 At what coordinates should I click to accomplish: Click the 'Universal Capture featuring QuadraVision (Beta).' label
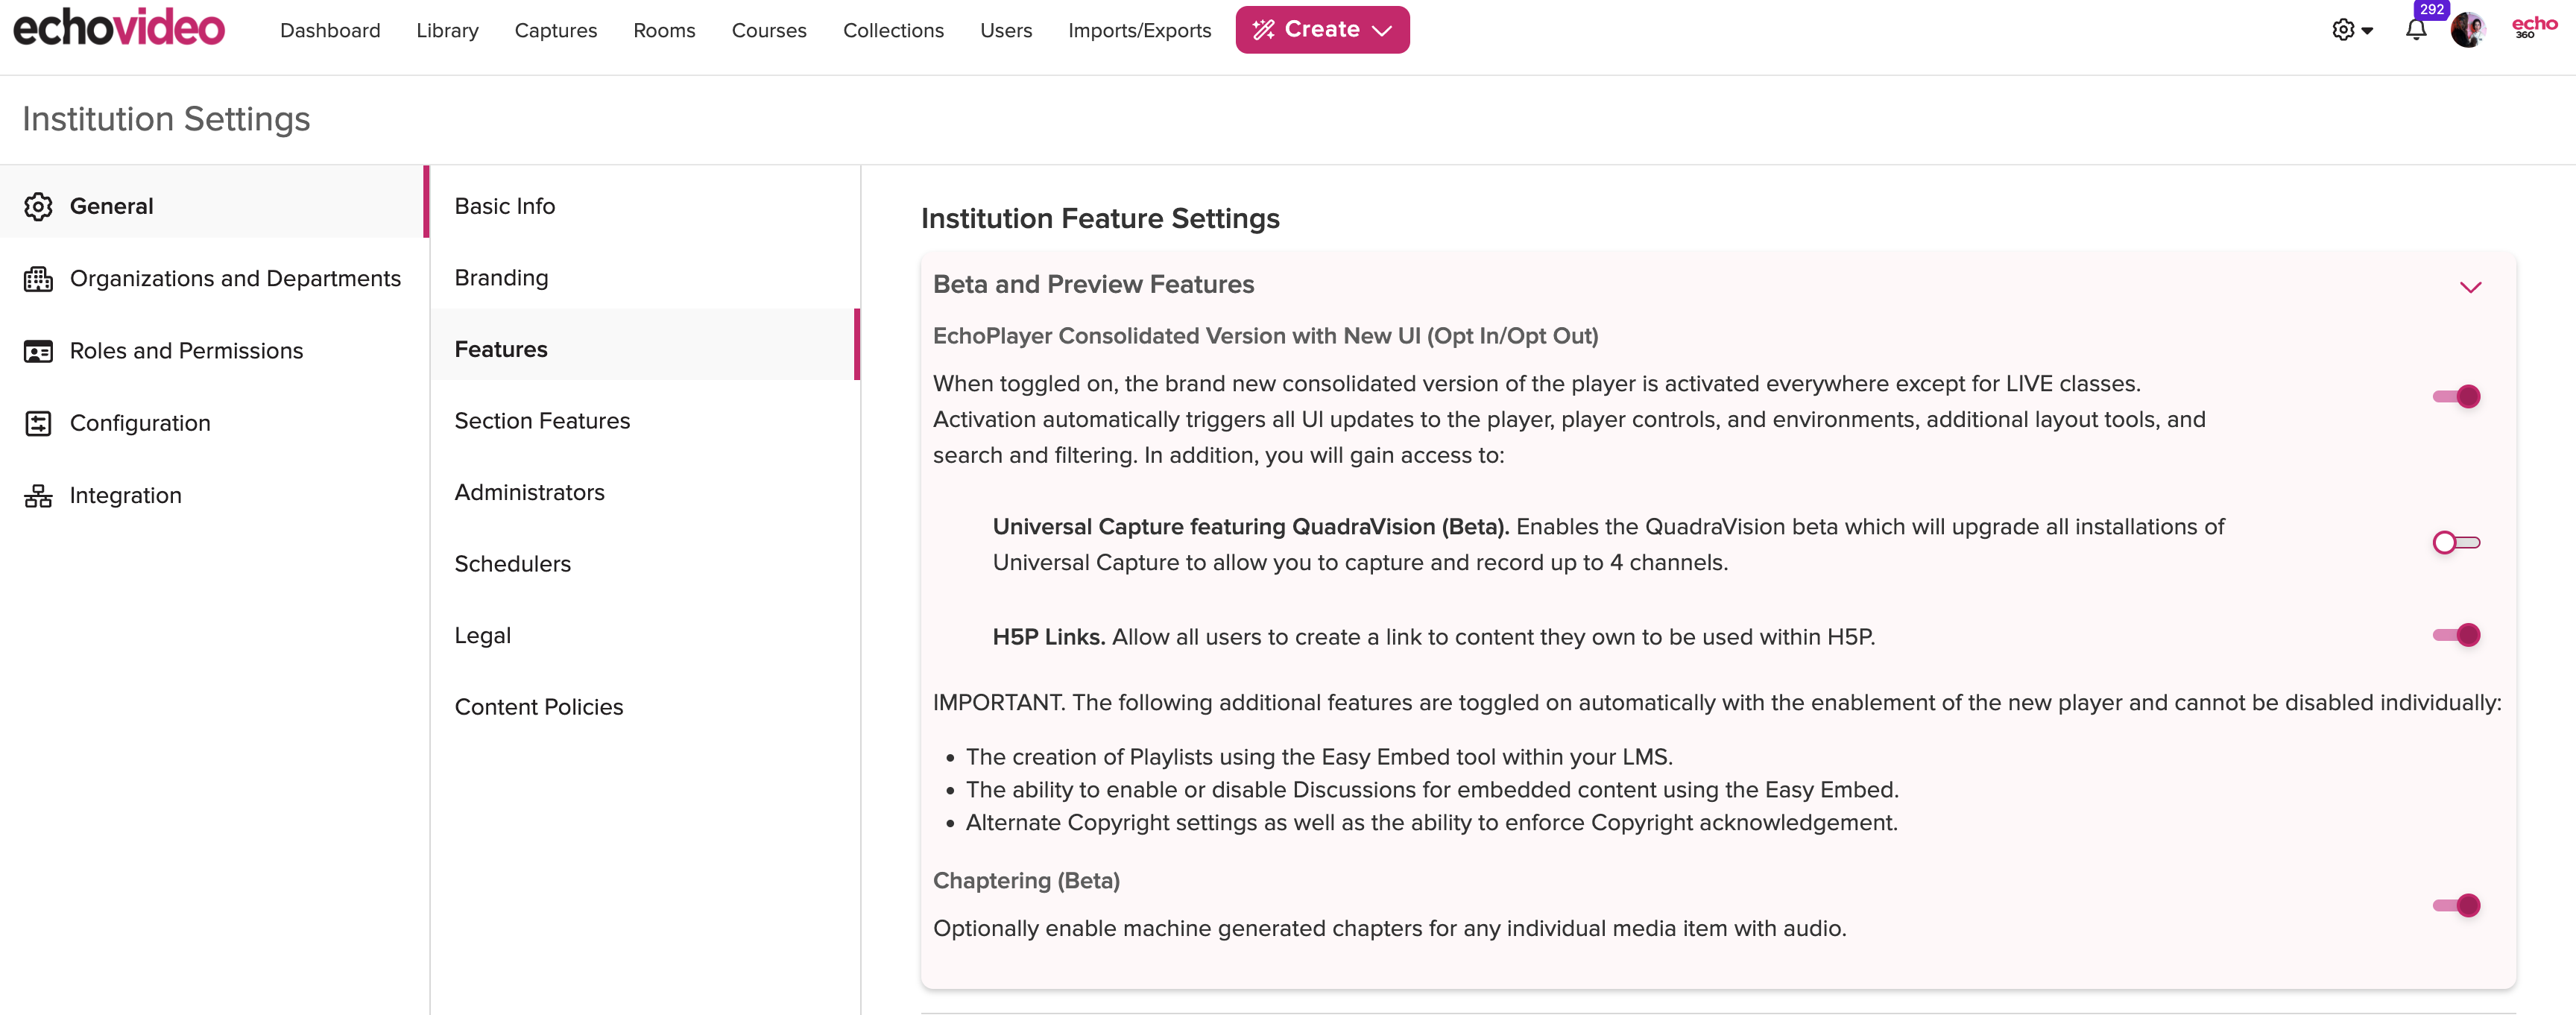(1250, 527)
